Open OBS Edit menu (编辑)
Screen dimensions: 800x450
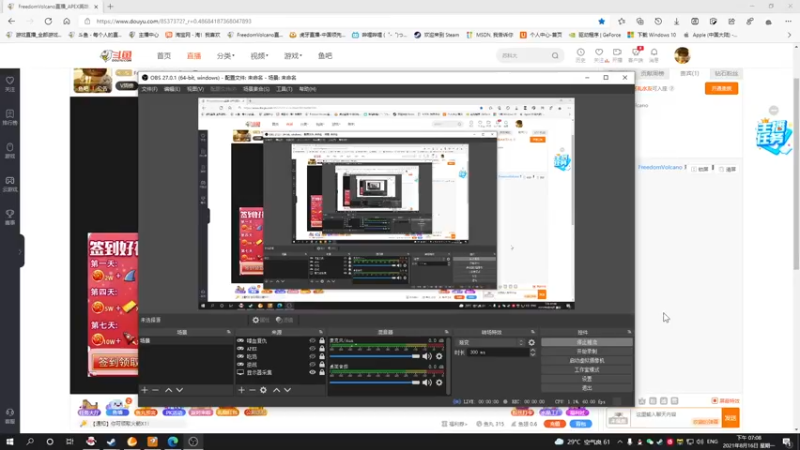[x=172, y=89]
